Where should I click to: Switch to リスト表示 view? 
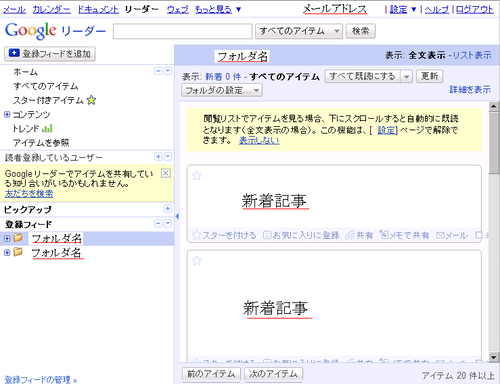click(472, 55)
